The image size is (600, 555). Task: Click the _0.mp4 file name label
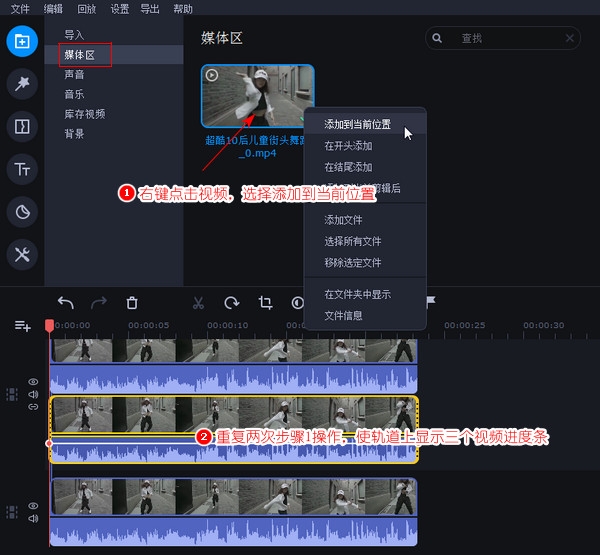[257, 153]
